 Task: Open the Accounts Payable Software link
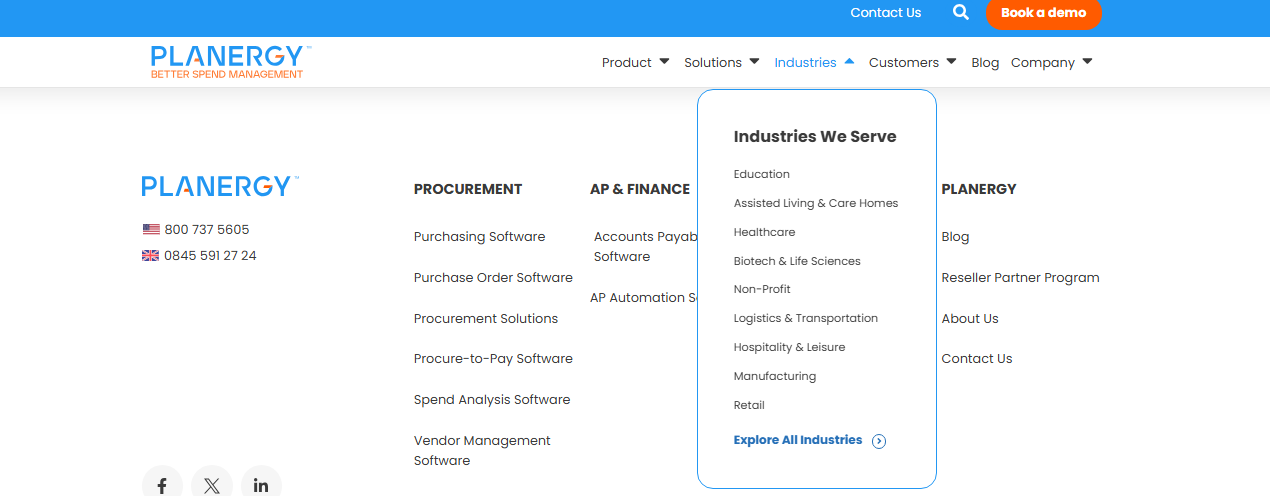(645, 247)
